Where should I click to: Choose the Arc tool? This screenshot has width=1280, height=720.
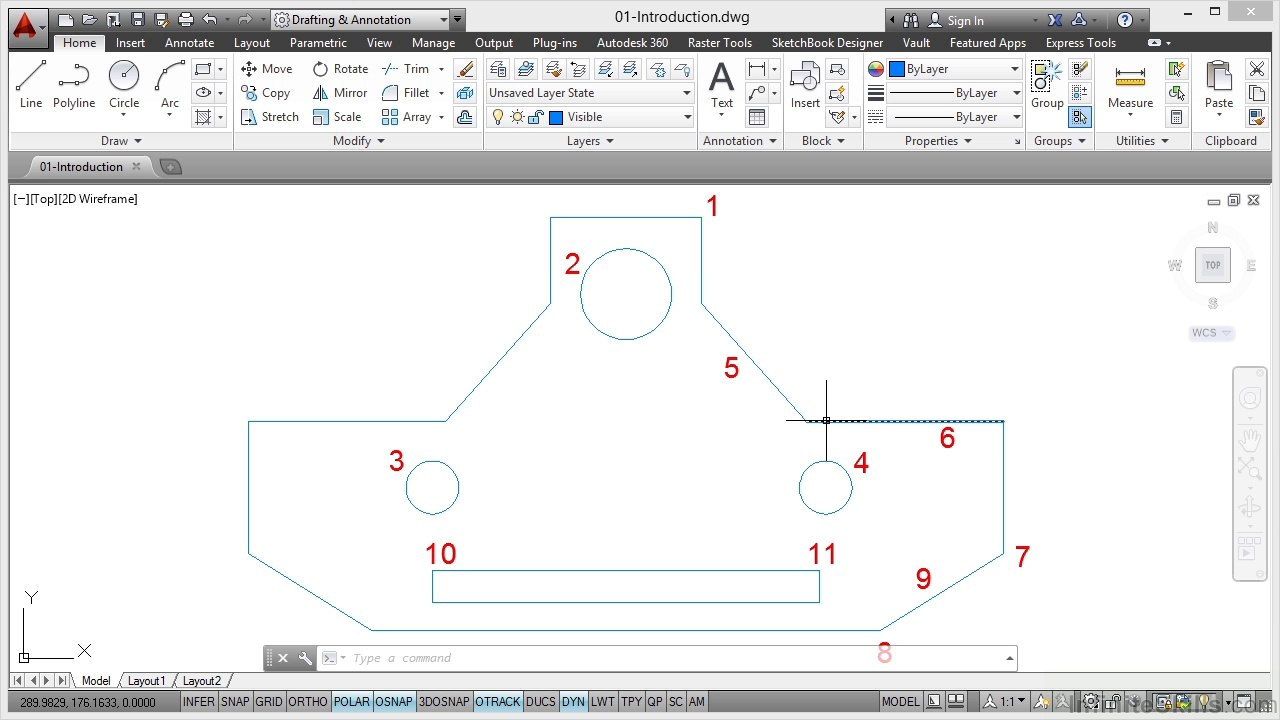(170, 85)
